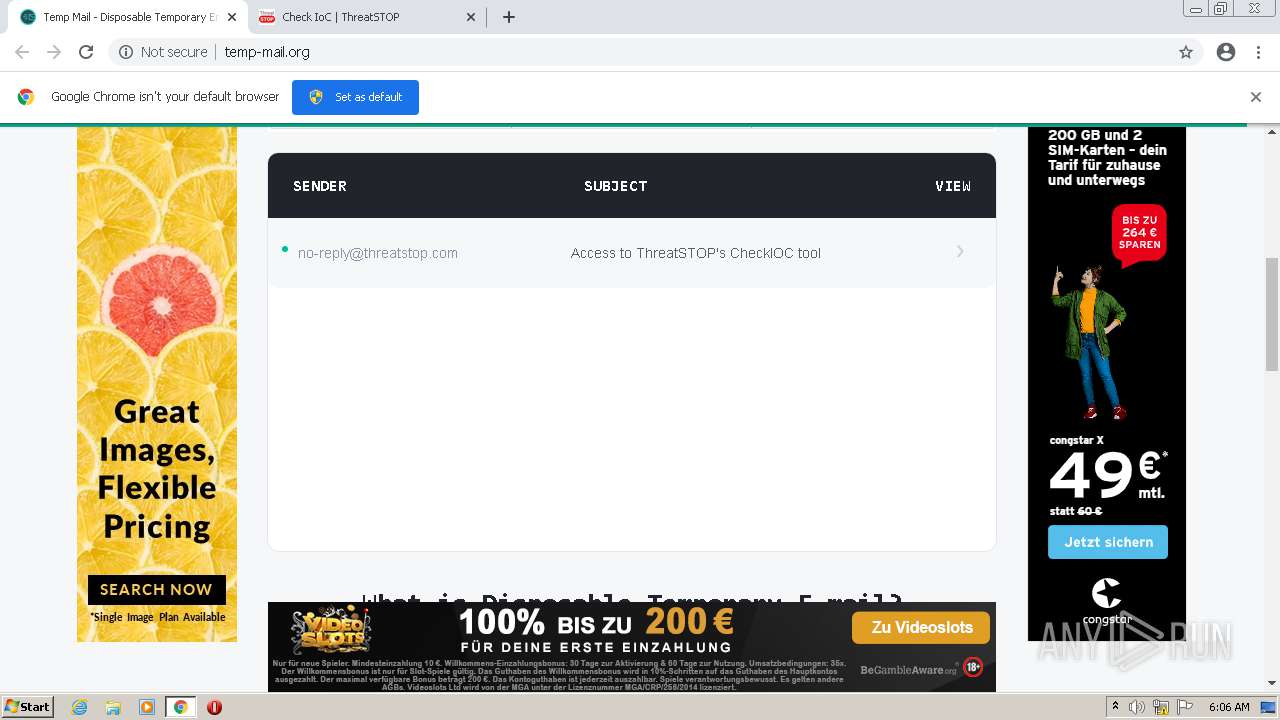Open Windows Explorer folder from taskbar
Image resolution: width=1280 pixels, height=720 pixels.
[113, 707]
